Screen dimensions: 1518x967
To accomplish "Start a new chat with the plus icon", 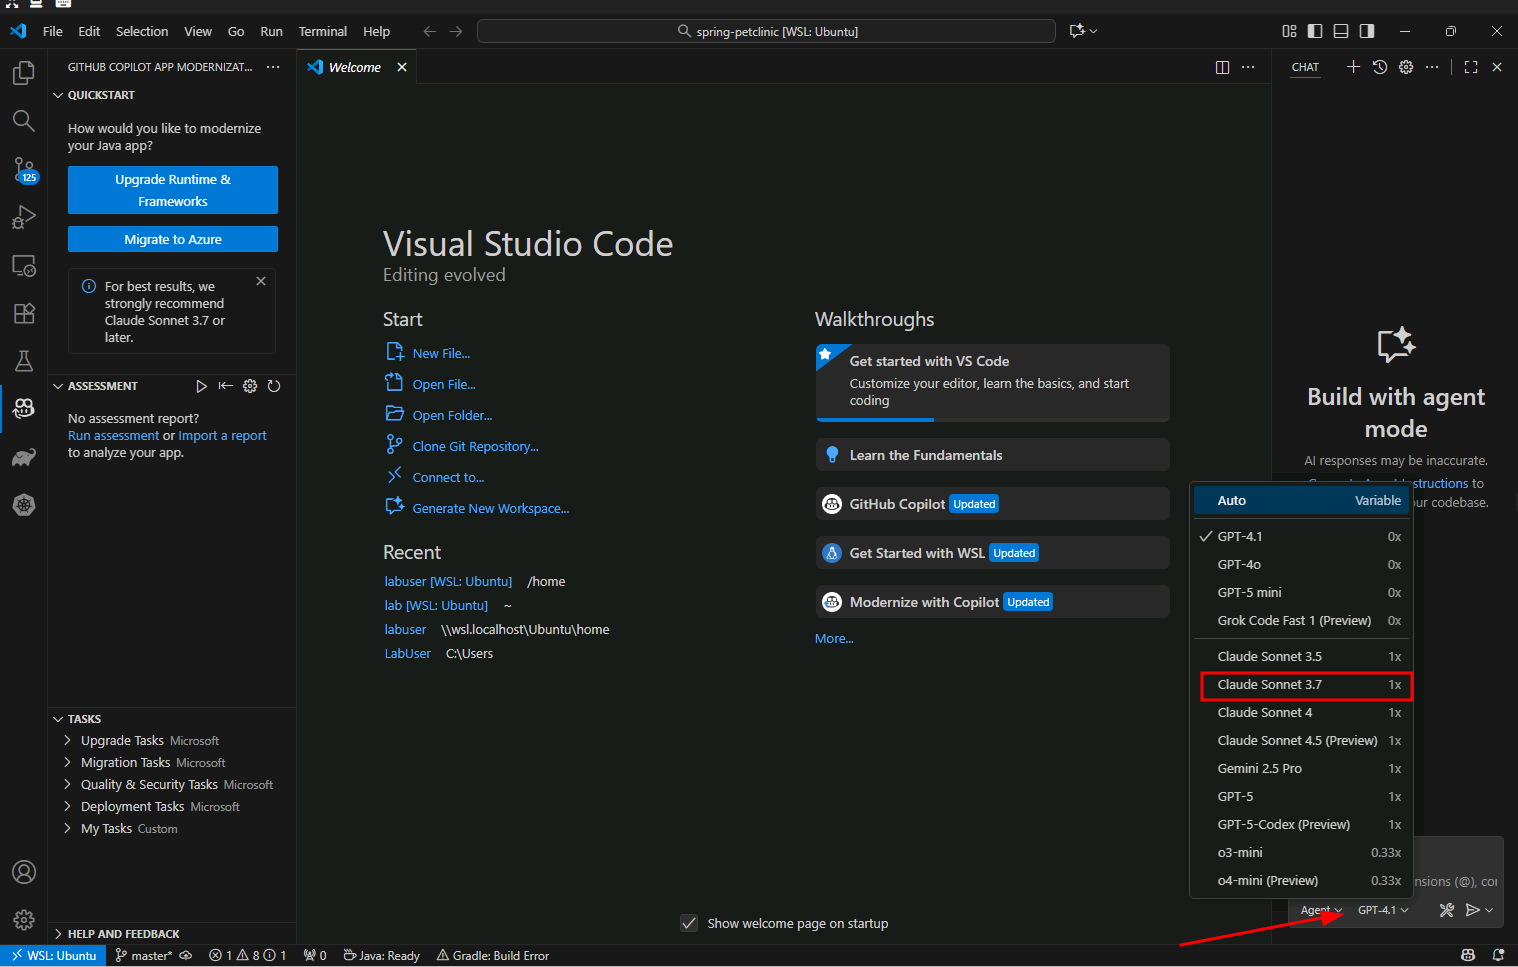I will 1353,67.
